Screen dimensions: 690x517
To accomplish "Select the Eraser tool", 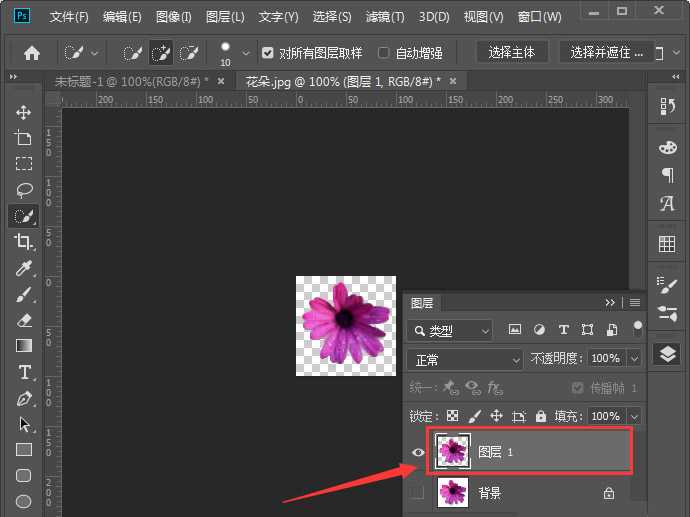I will coord(23,320).
